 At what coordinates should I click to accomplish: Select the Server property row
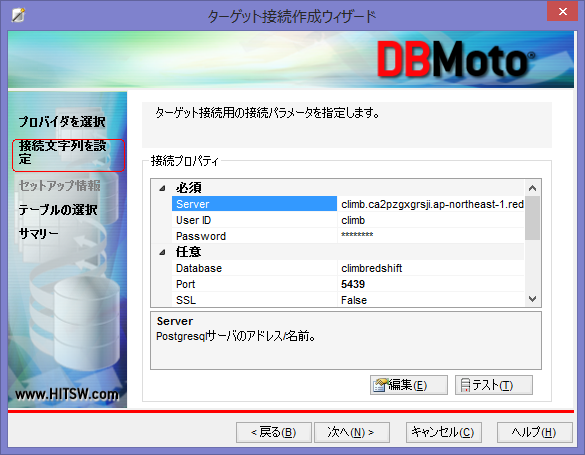[x=348, y=204]
